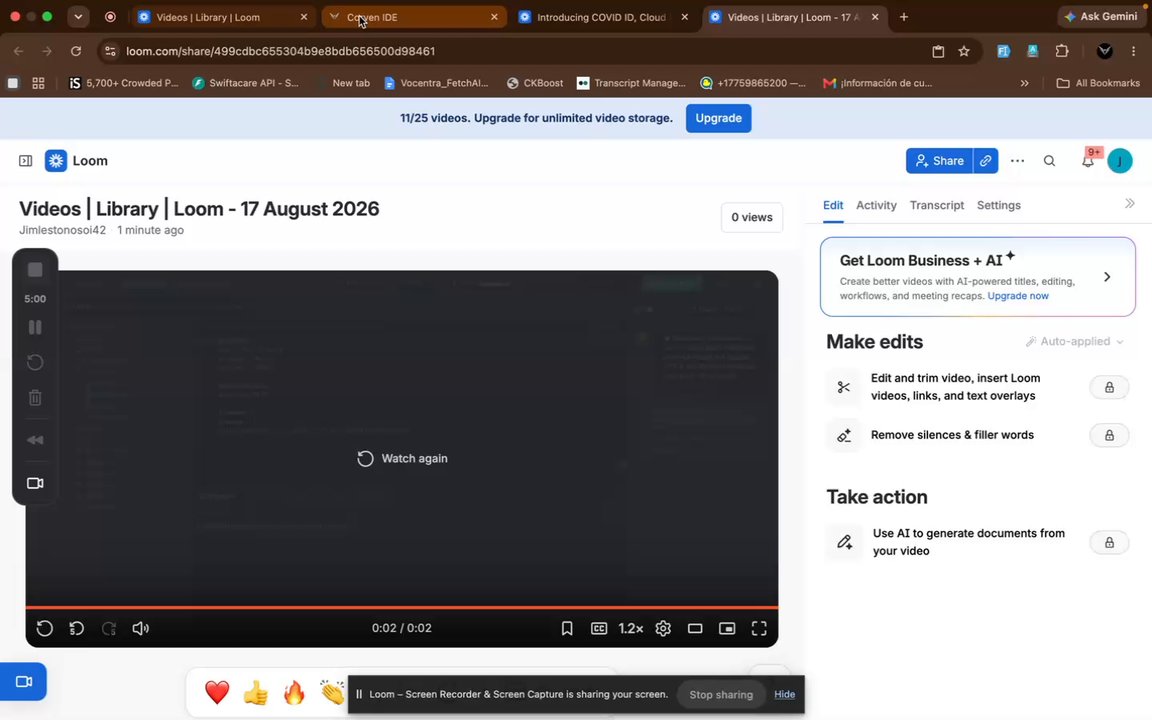Toggle theater mode view
The image size is (1152, 720).
[x=695, y=628]
